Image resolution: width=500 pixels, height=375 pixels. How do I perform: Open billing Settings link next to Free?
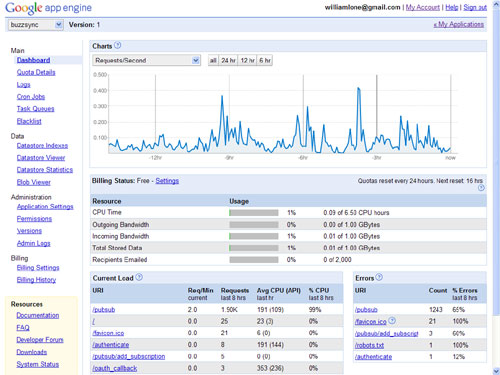167,181
